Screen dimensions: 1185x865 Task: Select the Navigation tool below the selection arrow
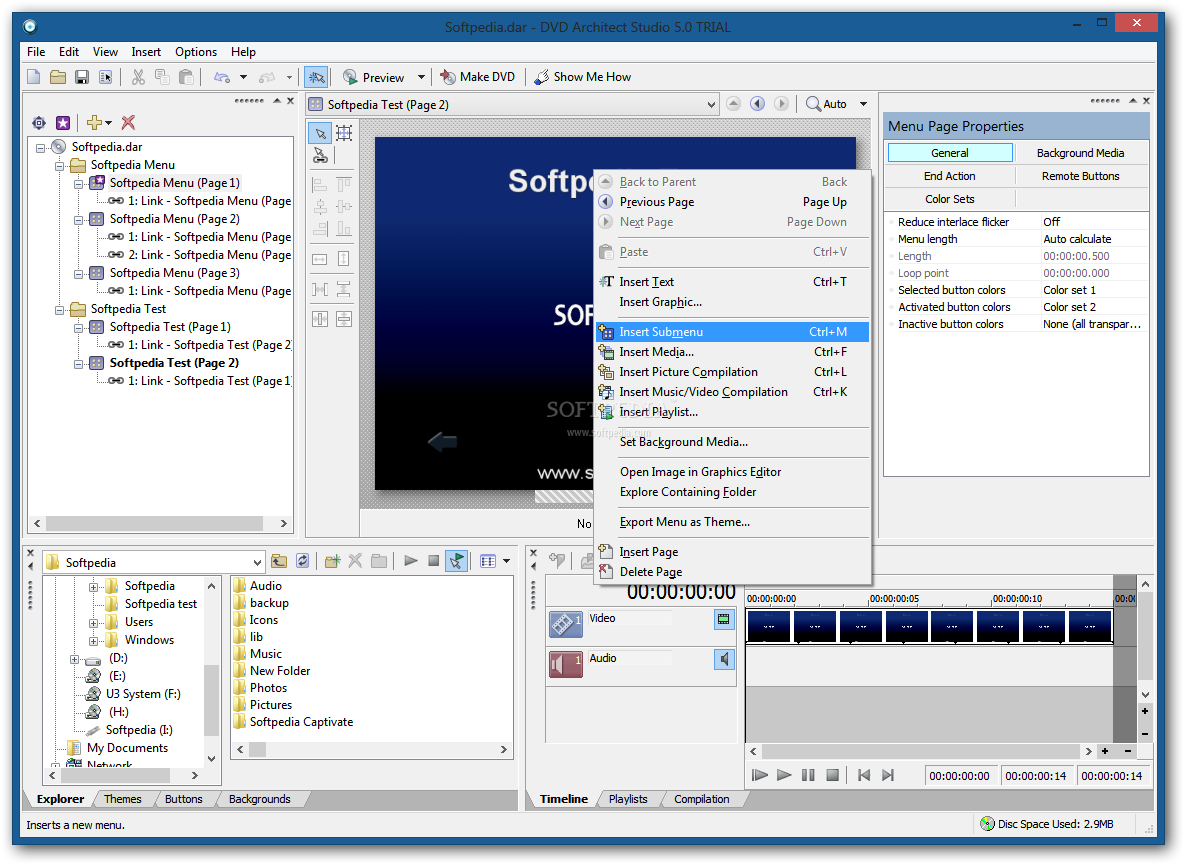pyautogui.click(x=320, y=156)
